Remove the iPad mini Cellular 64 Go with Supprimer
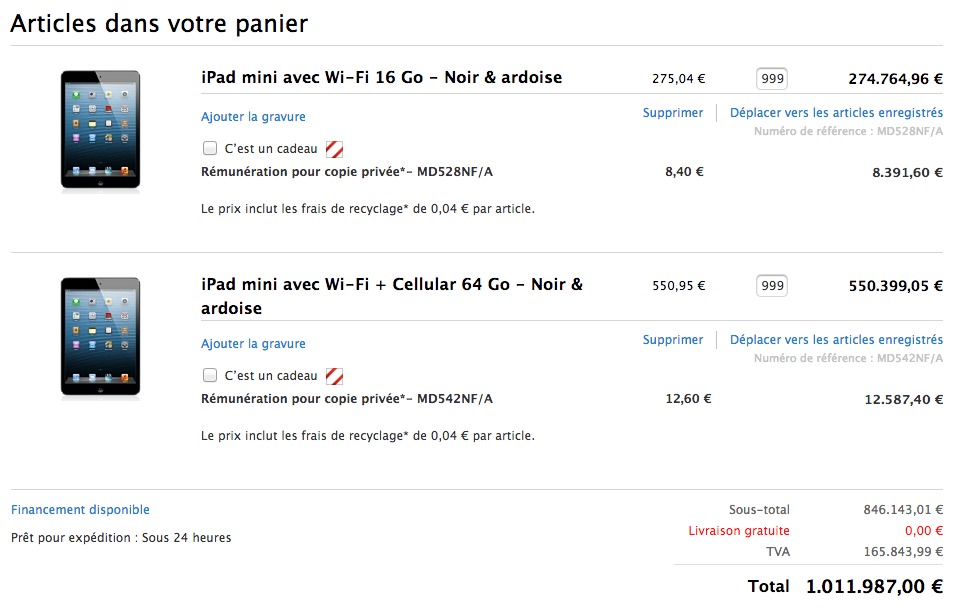This screenshot has width=960, height=613. click(x=673, y=340)
